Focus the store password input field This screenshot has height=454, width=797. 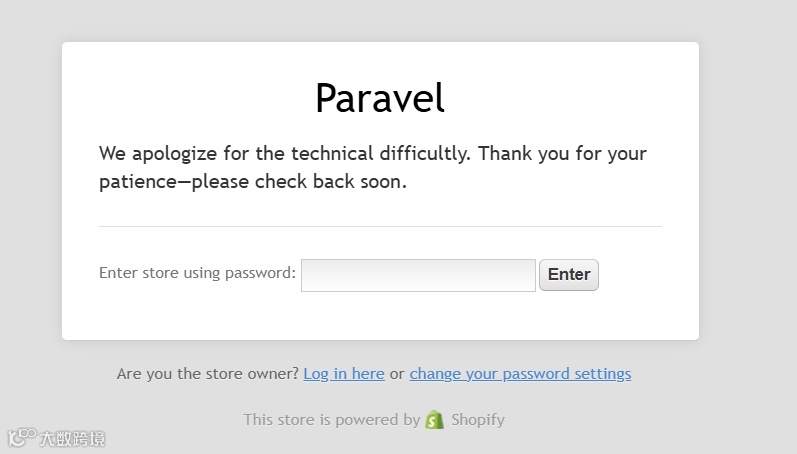[418, 275]
